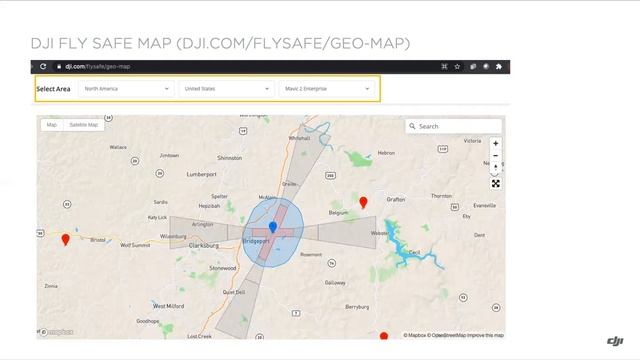Screen dimensions: 640x360
Task: Click the padlock icon beside dji.com address
Action: point(59,67)
